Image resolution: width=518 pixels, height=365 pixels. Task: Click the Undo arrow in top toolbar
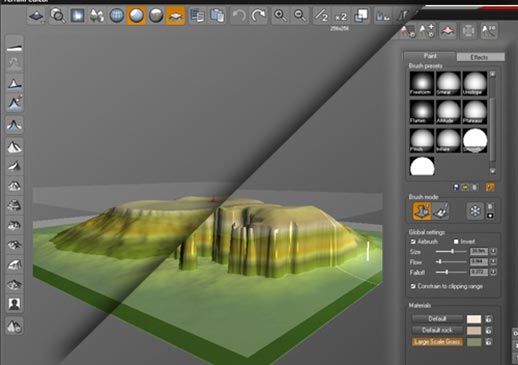point(239,15)
